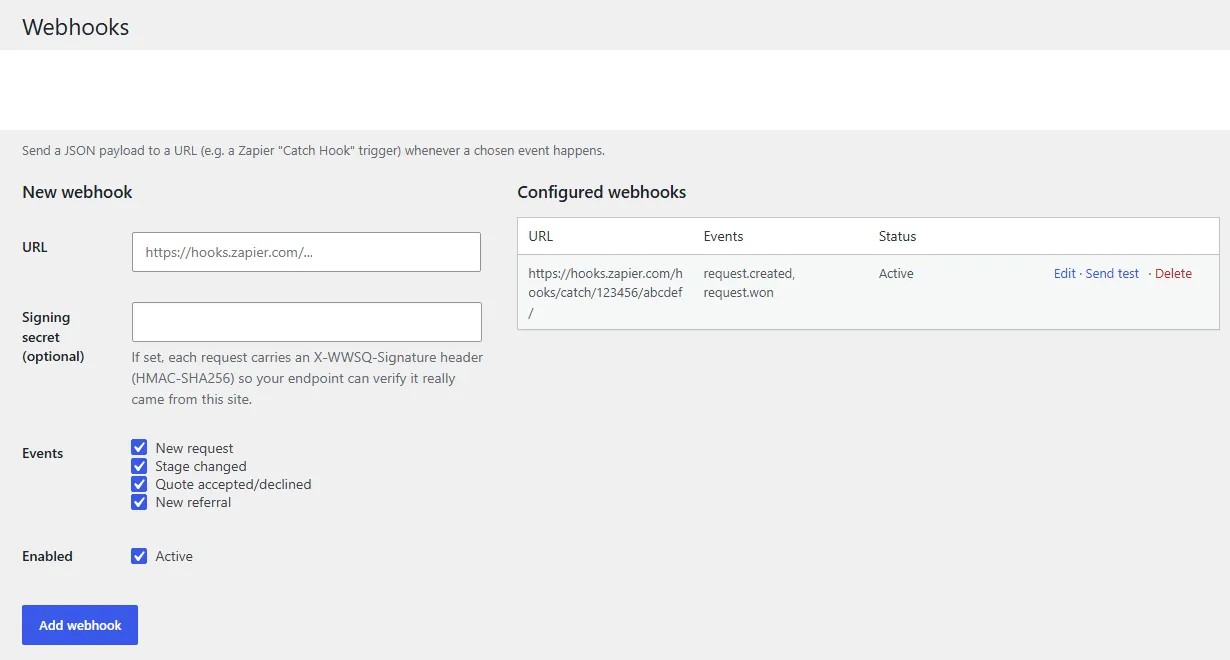This screenshot has width=1230, height=660.
Task: Click the URL column header in table
Action: (540, 237)
